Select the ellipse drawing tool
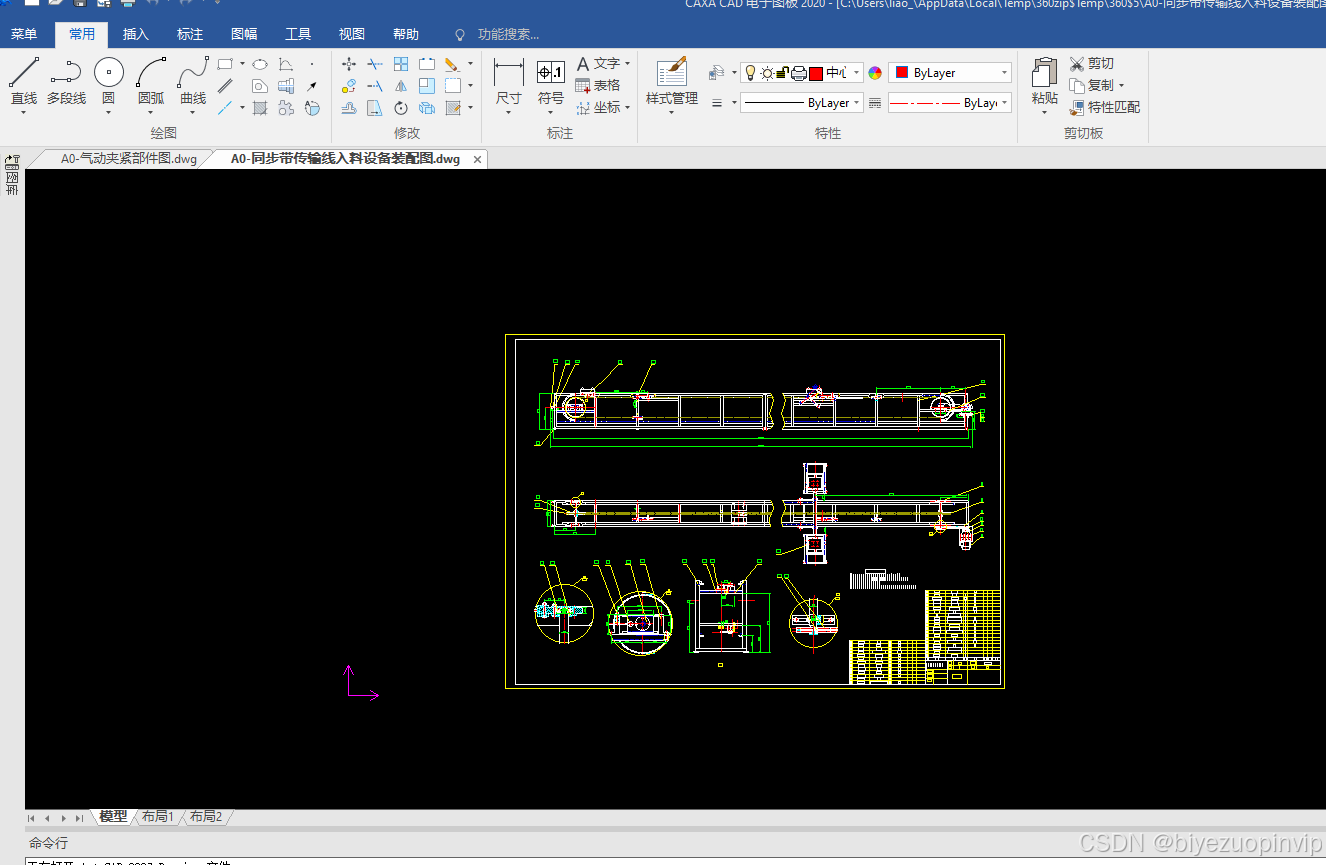This screenshot has height=865, width=1326. (x=259, y=64)
